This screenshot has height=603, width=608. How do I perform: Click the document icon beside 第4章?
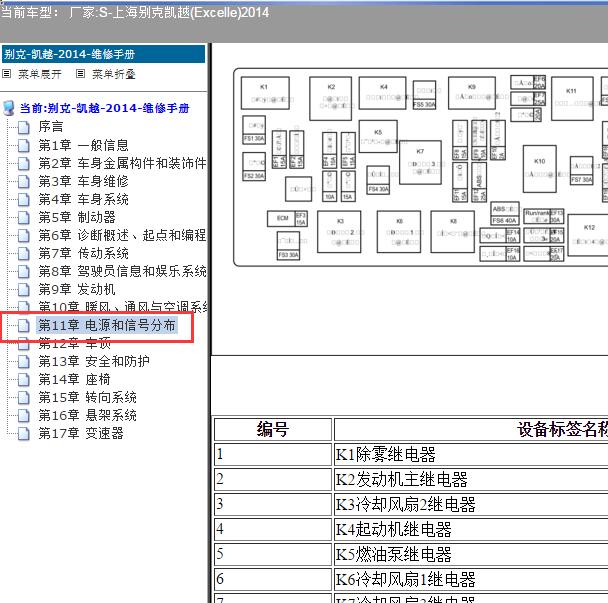(x=24, y=199)
